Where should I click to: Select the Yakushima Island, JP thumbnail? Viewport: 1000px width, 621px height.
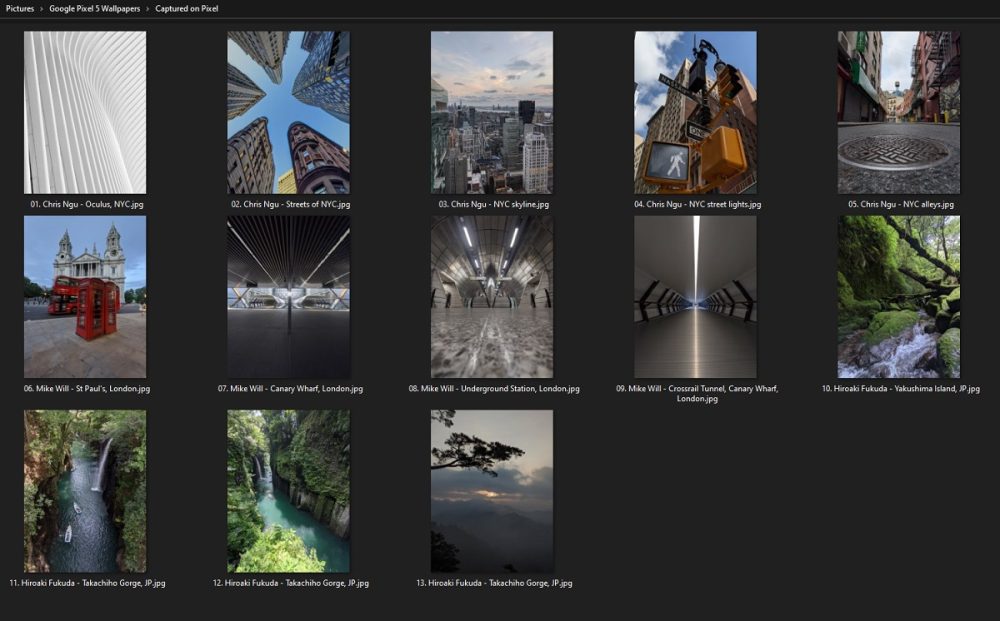(x=898, y=296)
